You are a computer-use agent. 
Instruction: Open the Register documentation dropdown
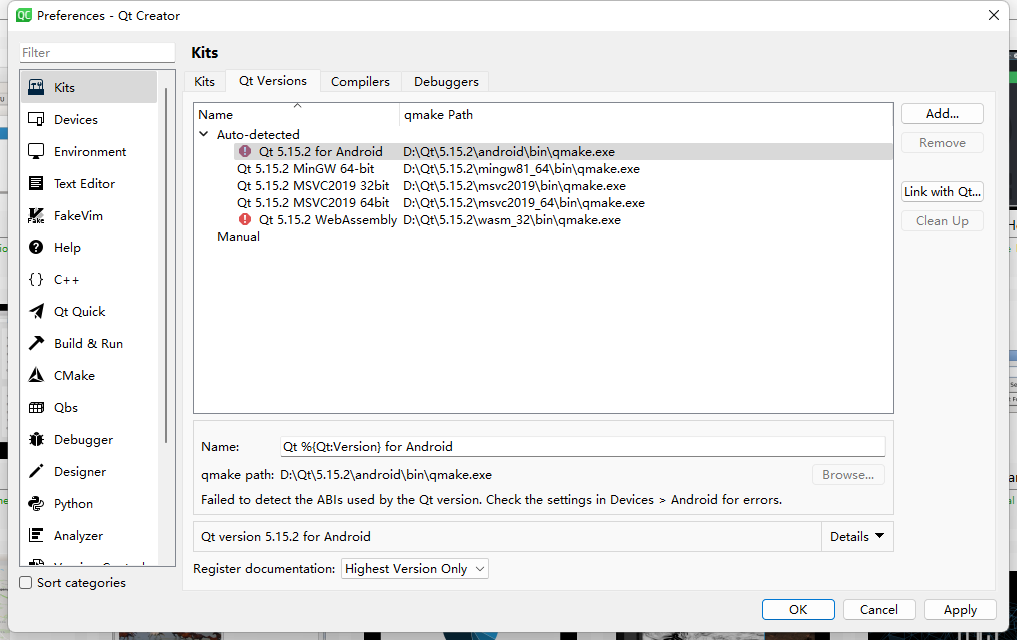[414, 569]
